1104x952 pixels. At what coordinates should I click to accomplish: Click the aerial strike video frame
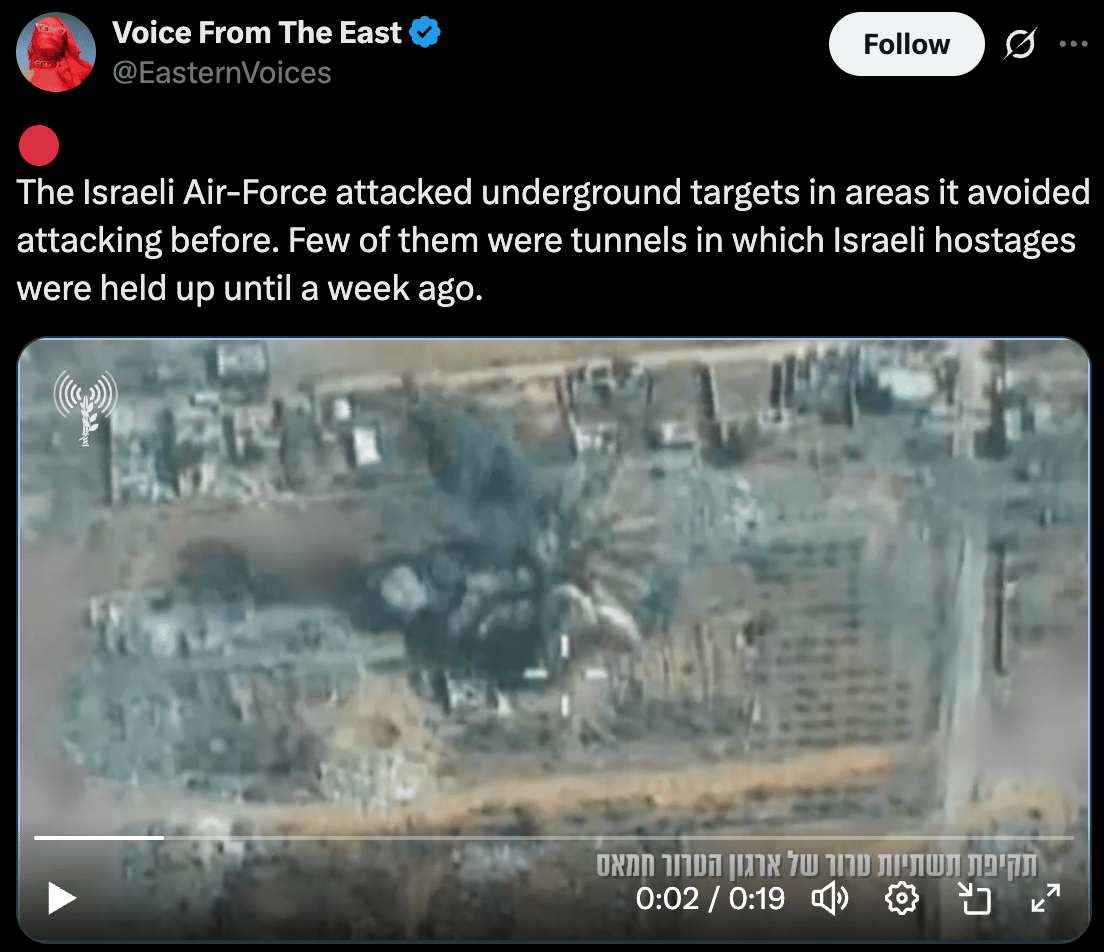tap(554, 584)
